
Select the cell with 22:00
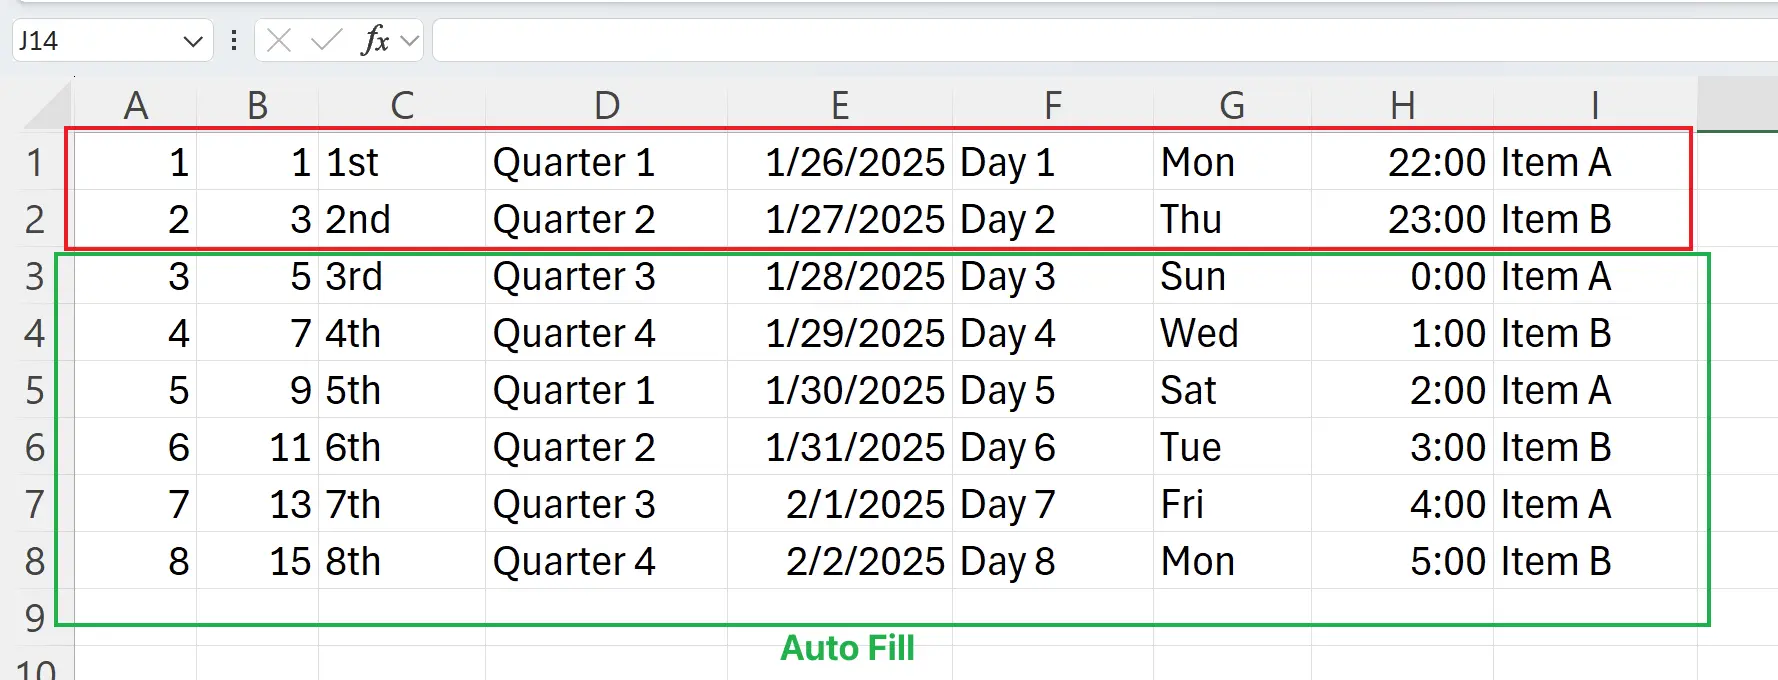click(1402, 162)
